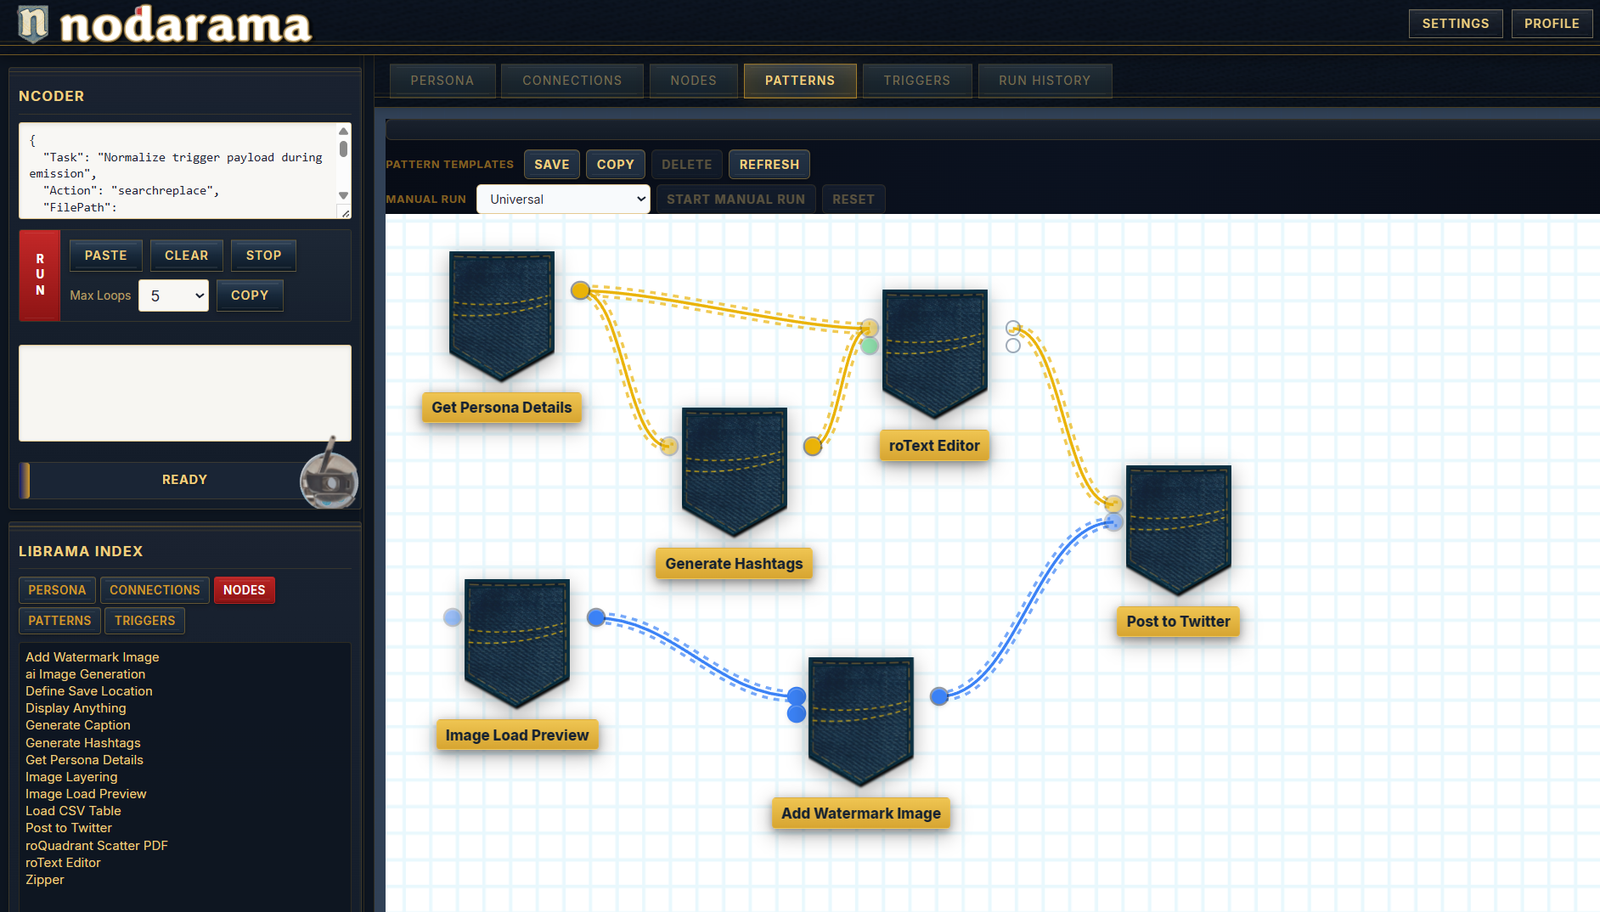Viewport: 1600px width, 912px height.
Task: Switch to the RUN HISTORY tab
Action: (1044, 80)
